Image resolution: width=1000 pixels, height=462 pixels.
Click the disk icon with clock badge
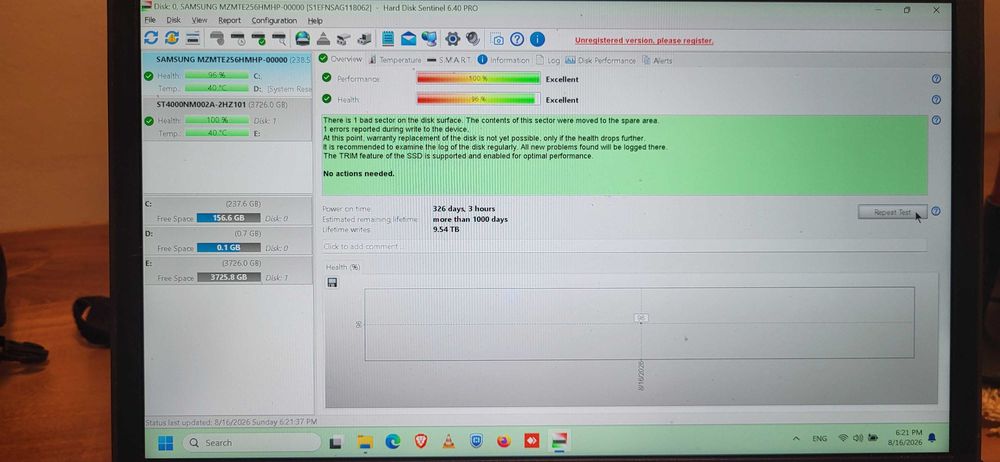pyautogui.click(x=238, y=39)
